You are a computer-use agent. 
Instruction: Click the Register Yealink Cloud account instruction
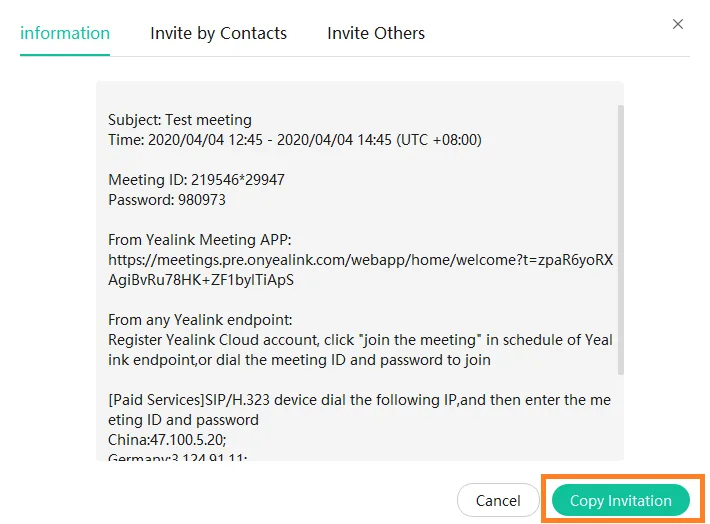point(360,340)
